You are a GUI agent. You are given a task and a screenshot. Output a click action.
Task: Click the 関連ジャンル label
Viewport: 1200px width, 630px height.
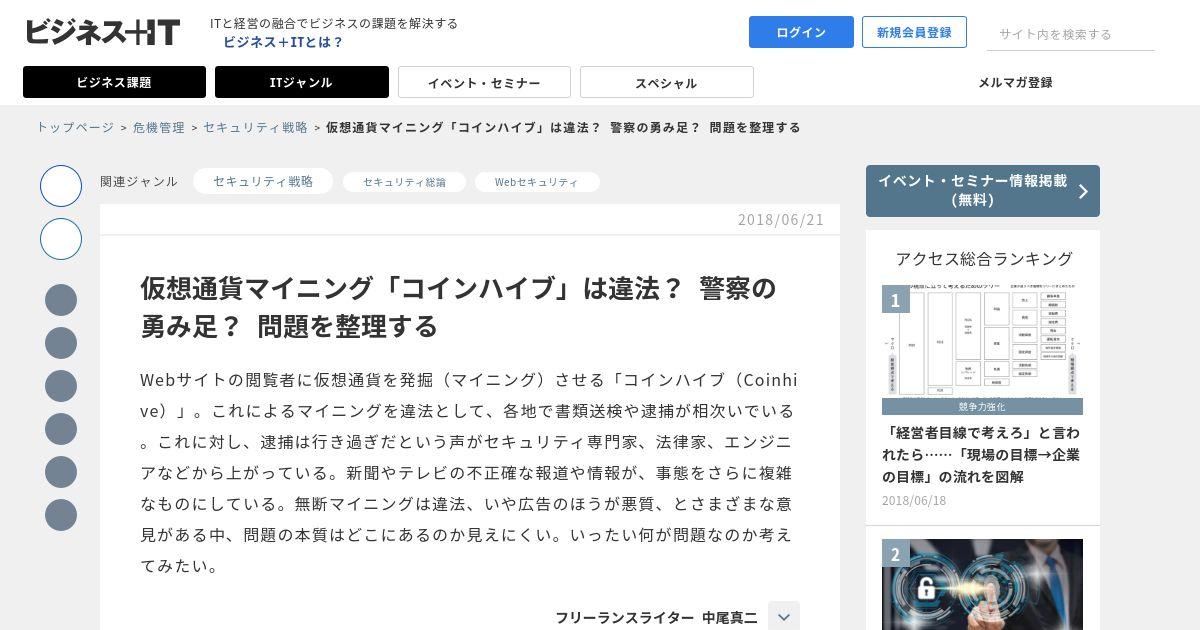pos(139,181)
